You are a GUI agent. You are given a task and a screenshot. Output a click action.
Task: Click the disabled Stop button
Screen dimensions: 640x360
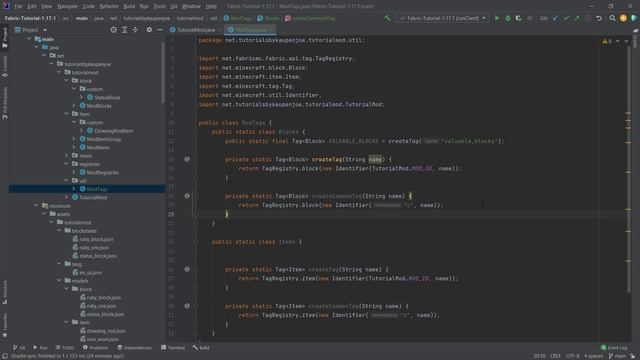coord(530,18)
